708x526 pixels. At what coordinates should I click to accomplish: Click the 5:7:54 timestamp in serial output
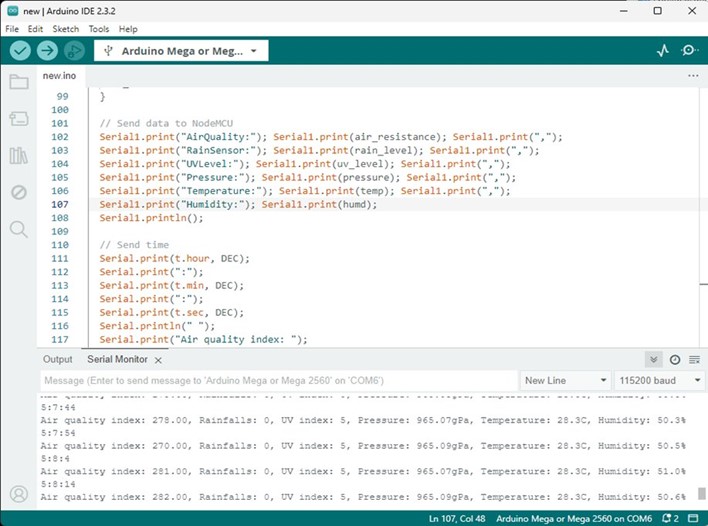[58, 433]
